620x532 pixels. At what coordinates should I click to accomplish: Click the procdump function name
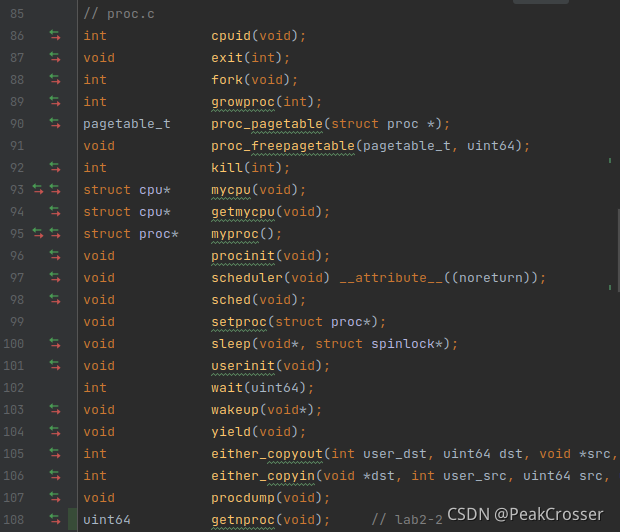pos(243,498)
